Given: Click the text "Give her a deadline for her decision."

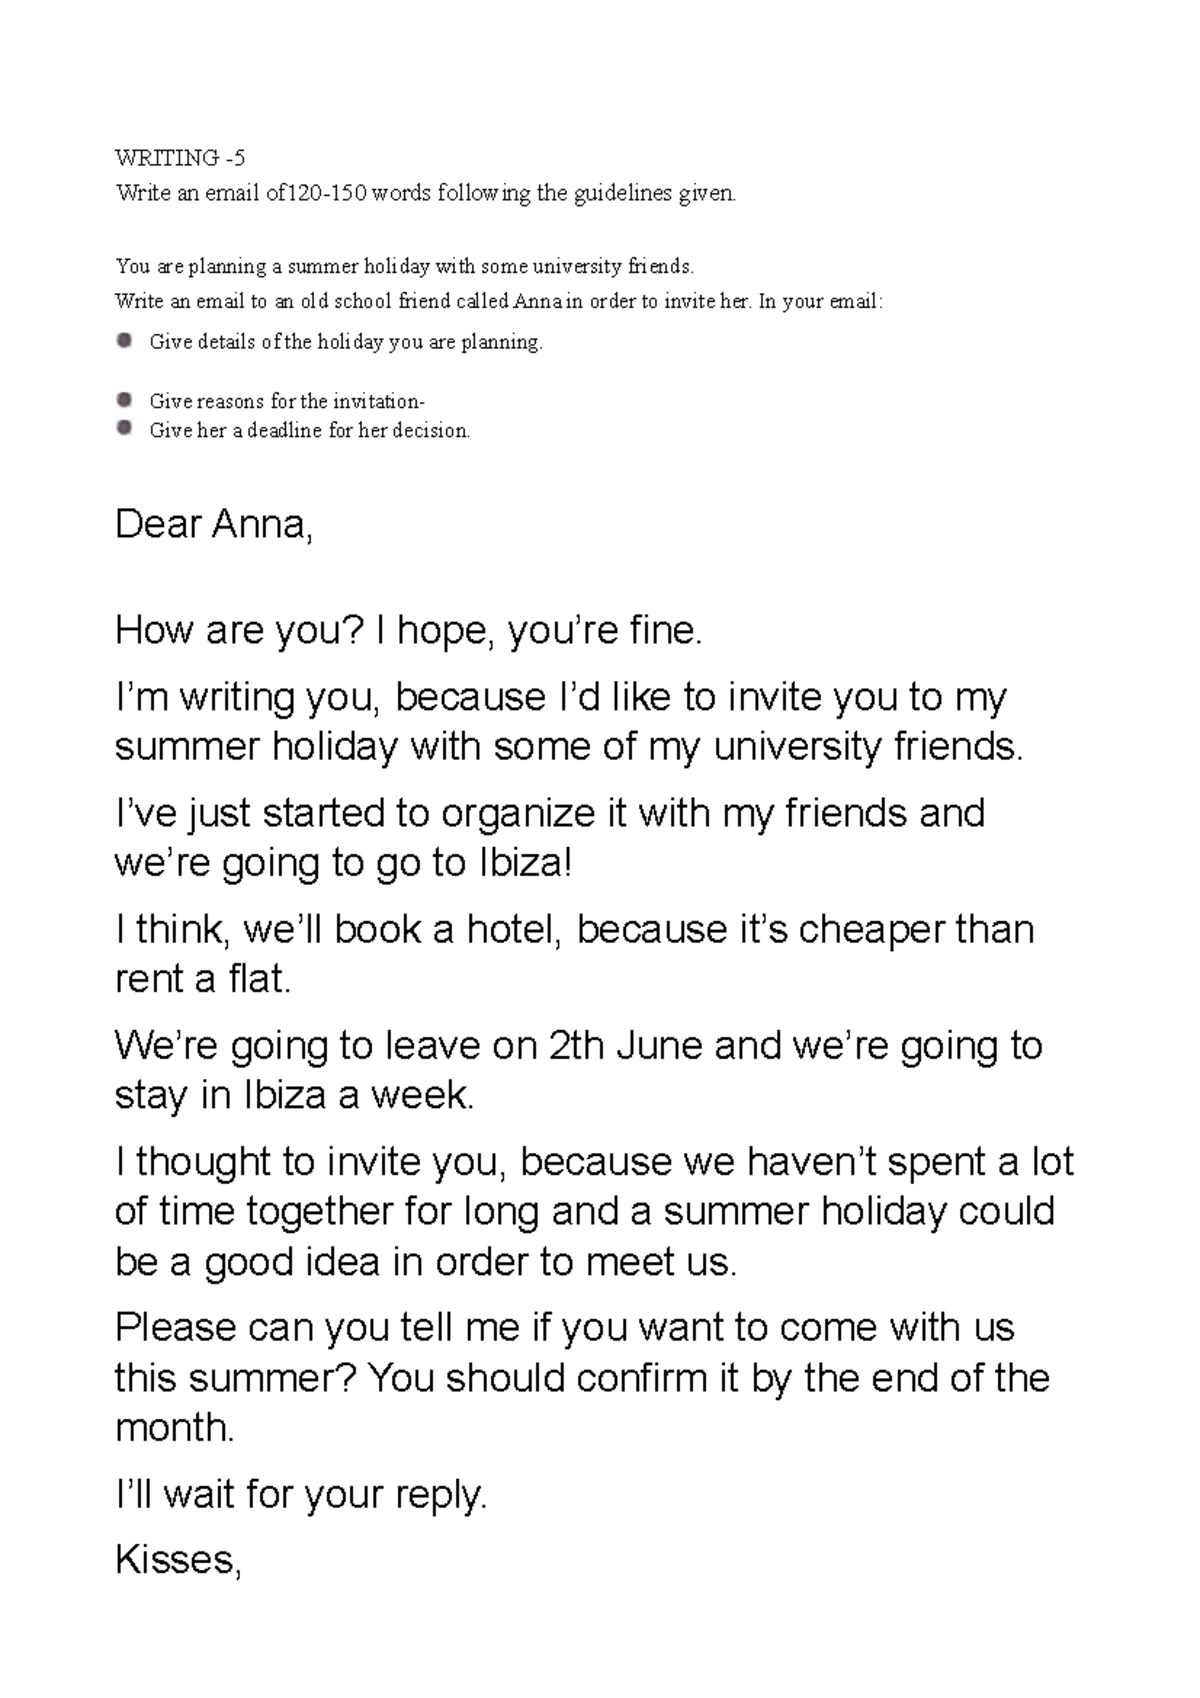Looking at the screenshot, I should click(309, 431).
